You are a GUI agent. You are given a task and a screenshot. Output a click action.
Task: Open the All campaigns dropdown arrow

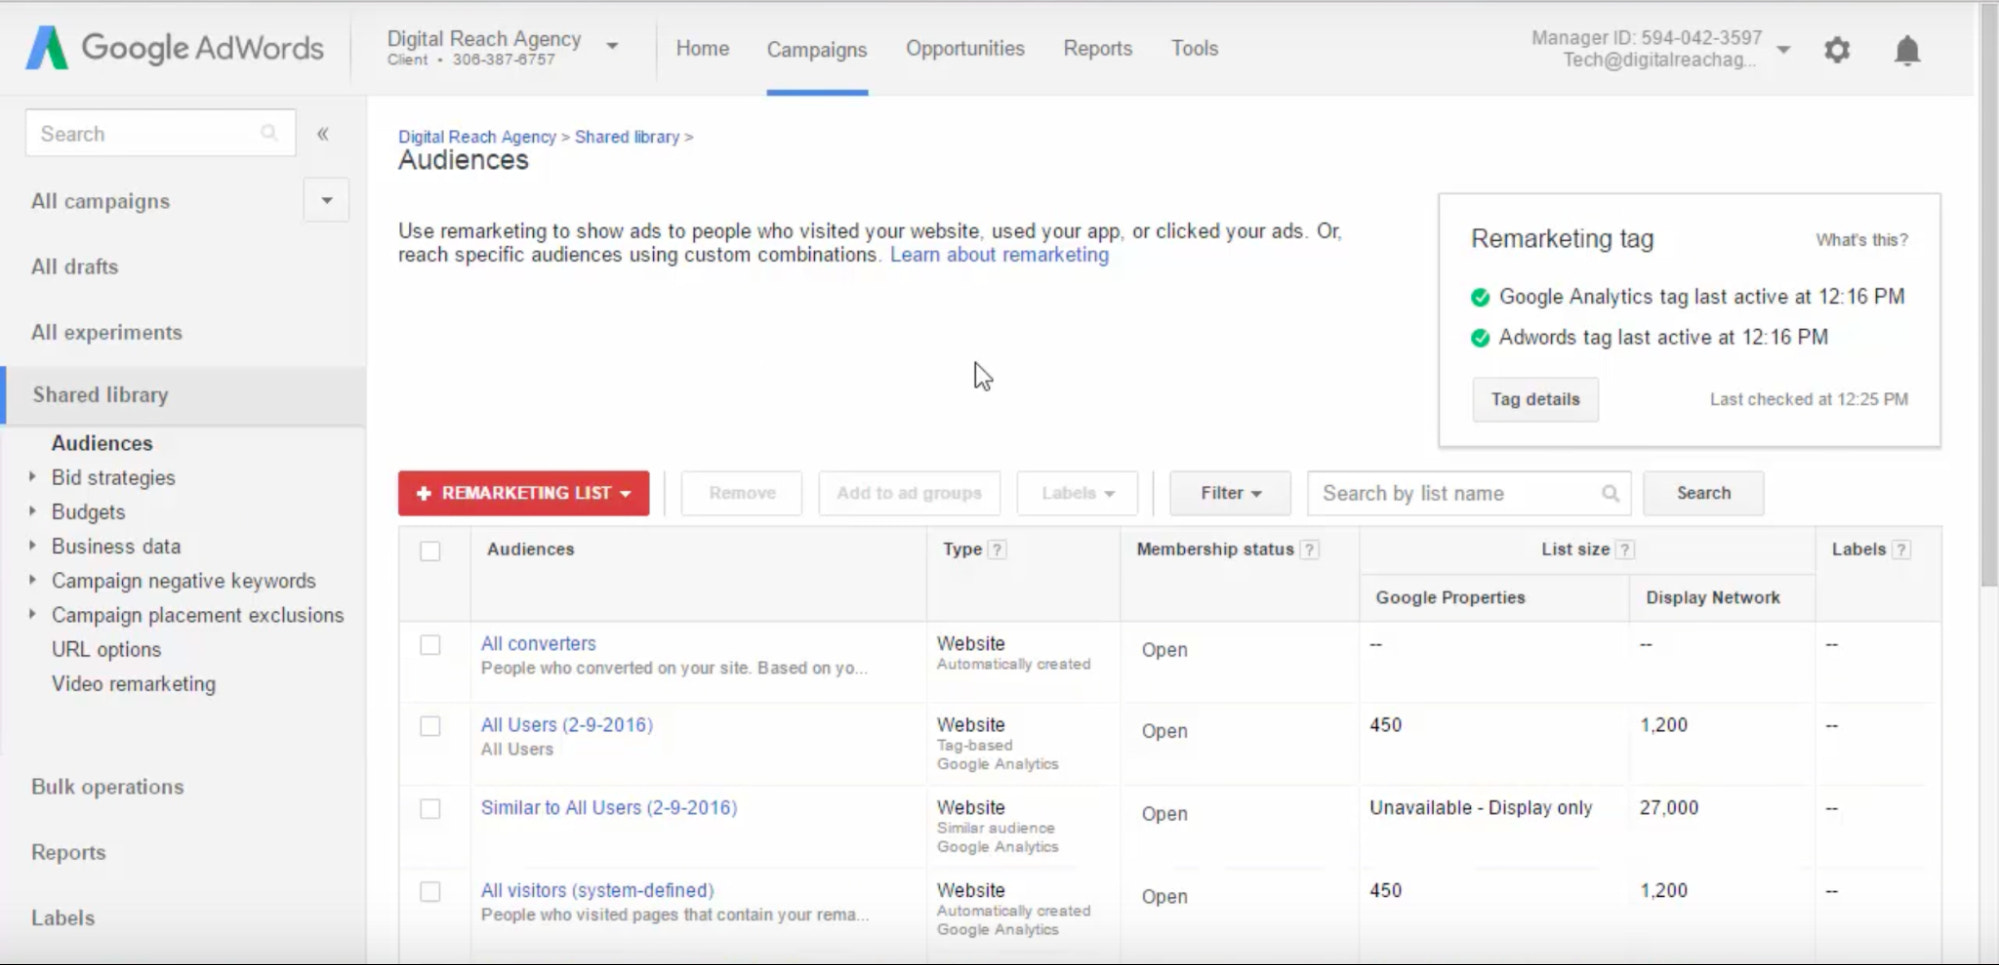pos(326,201)
